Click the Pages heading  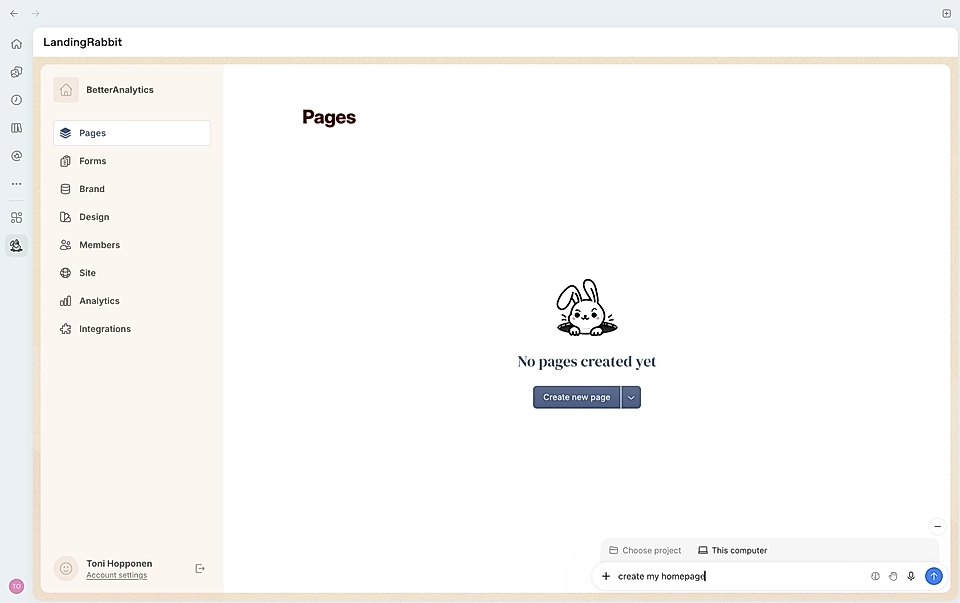click(x=329, y=117)
